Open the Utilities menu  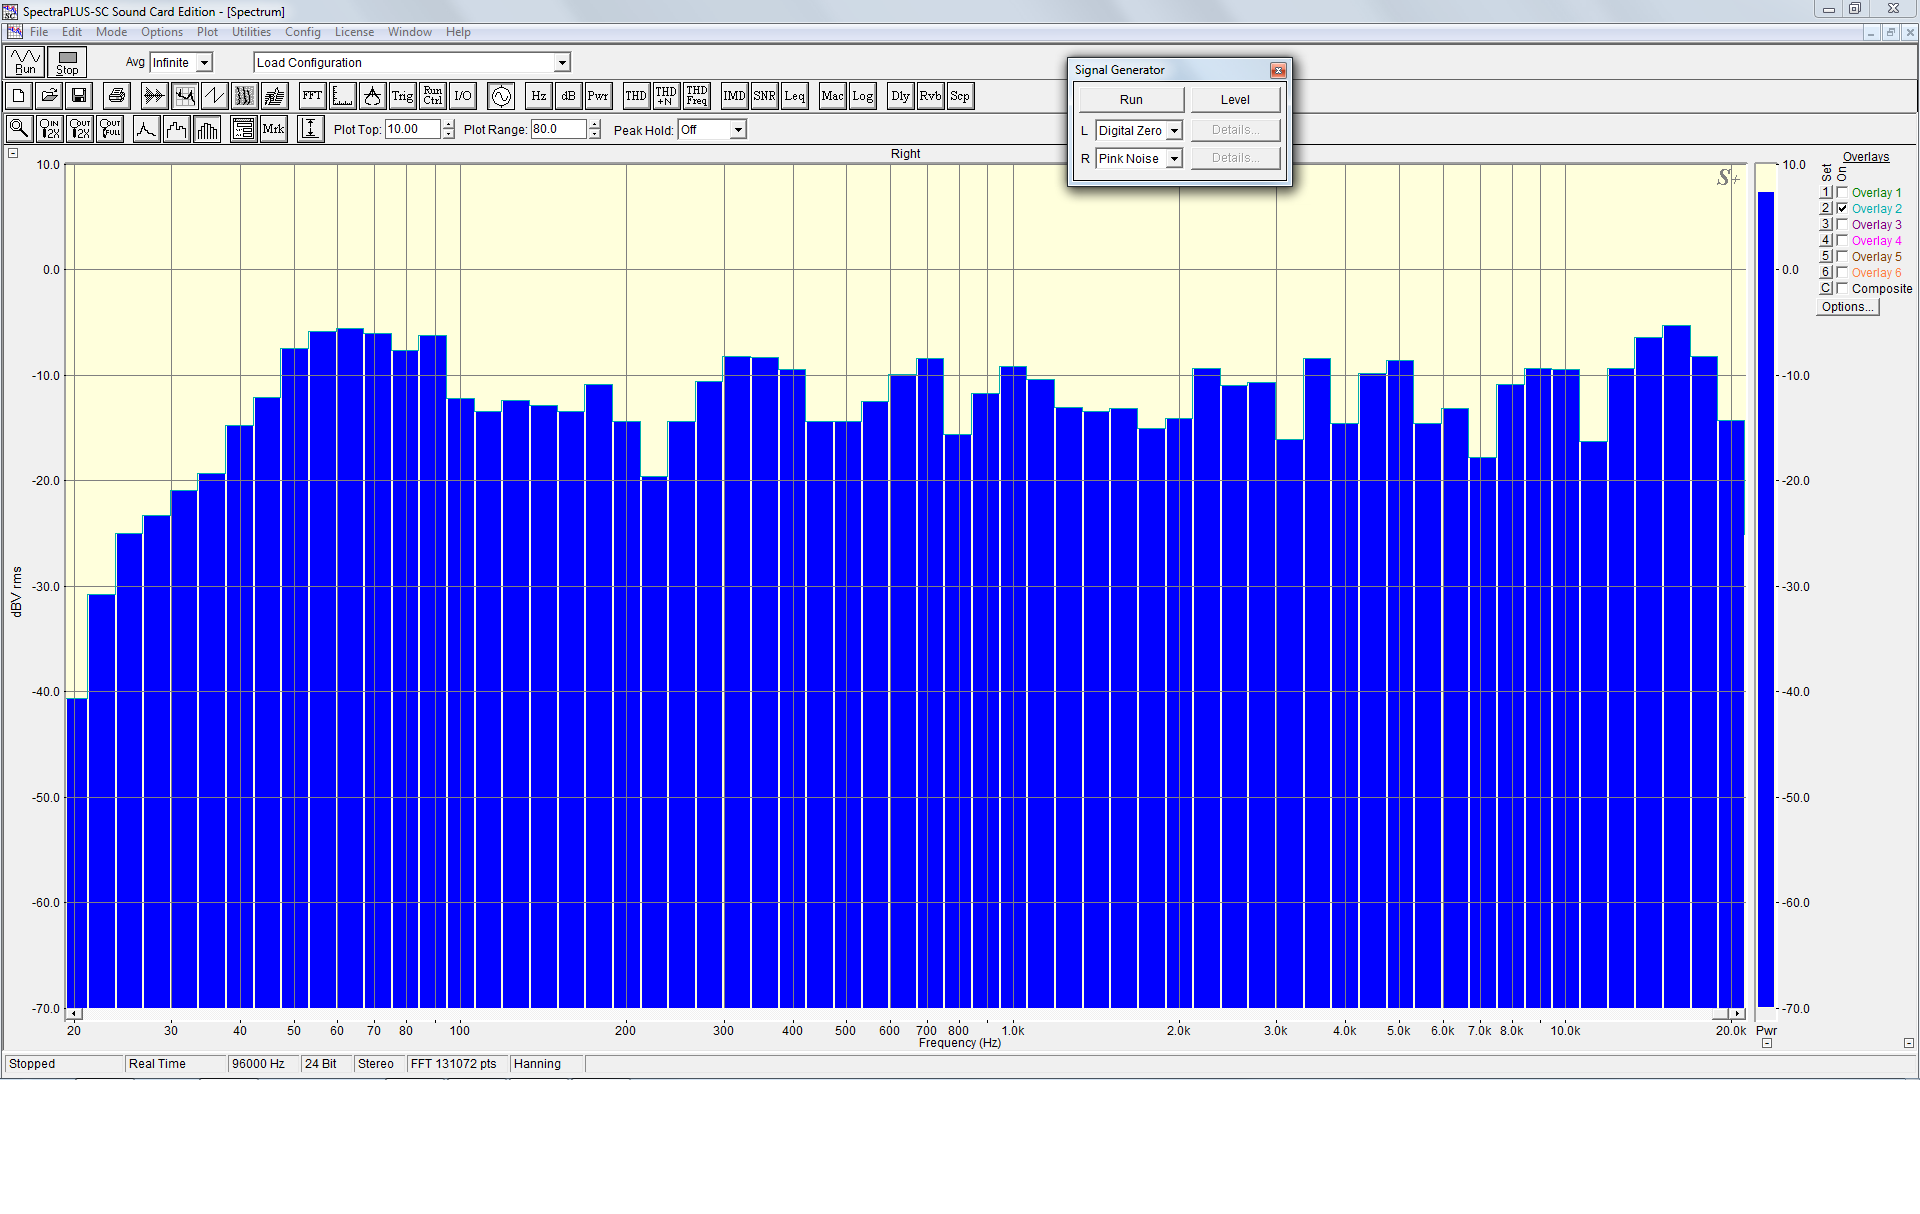click(251, 32)
